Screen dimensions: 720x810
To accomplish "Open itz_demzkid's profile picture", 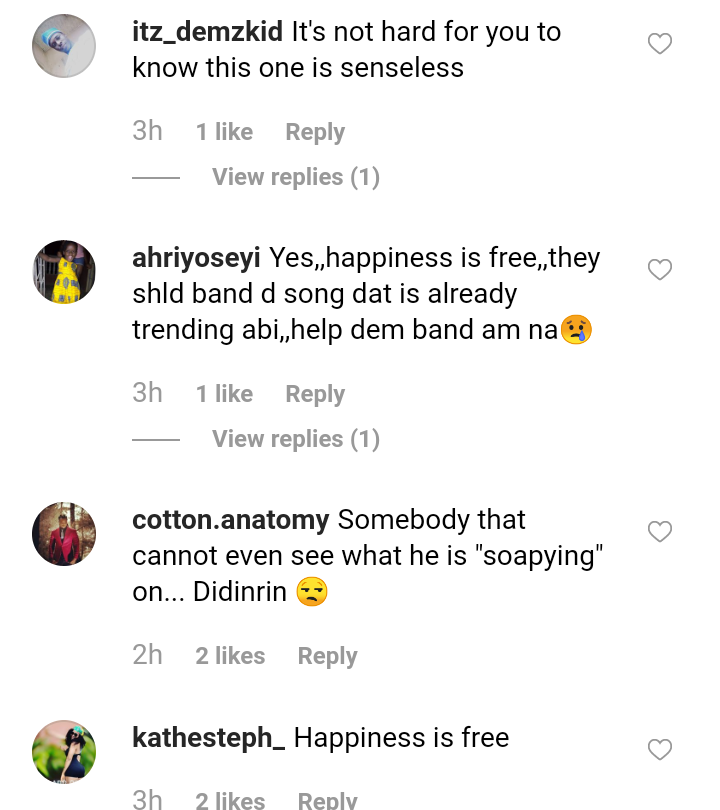I will click(64, 46).
